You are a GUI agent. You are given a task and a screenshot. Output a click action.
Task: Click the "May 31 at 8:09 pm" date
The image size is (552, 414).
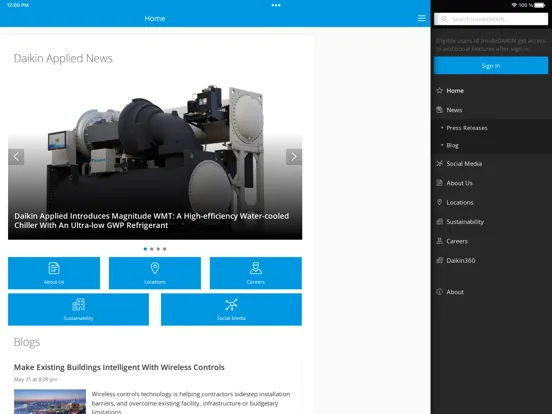pos(36,379)
